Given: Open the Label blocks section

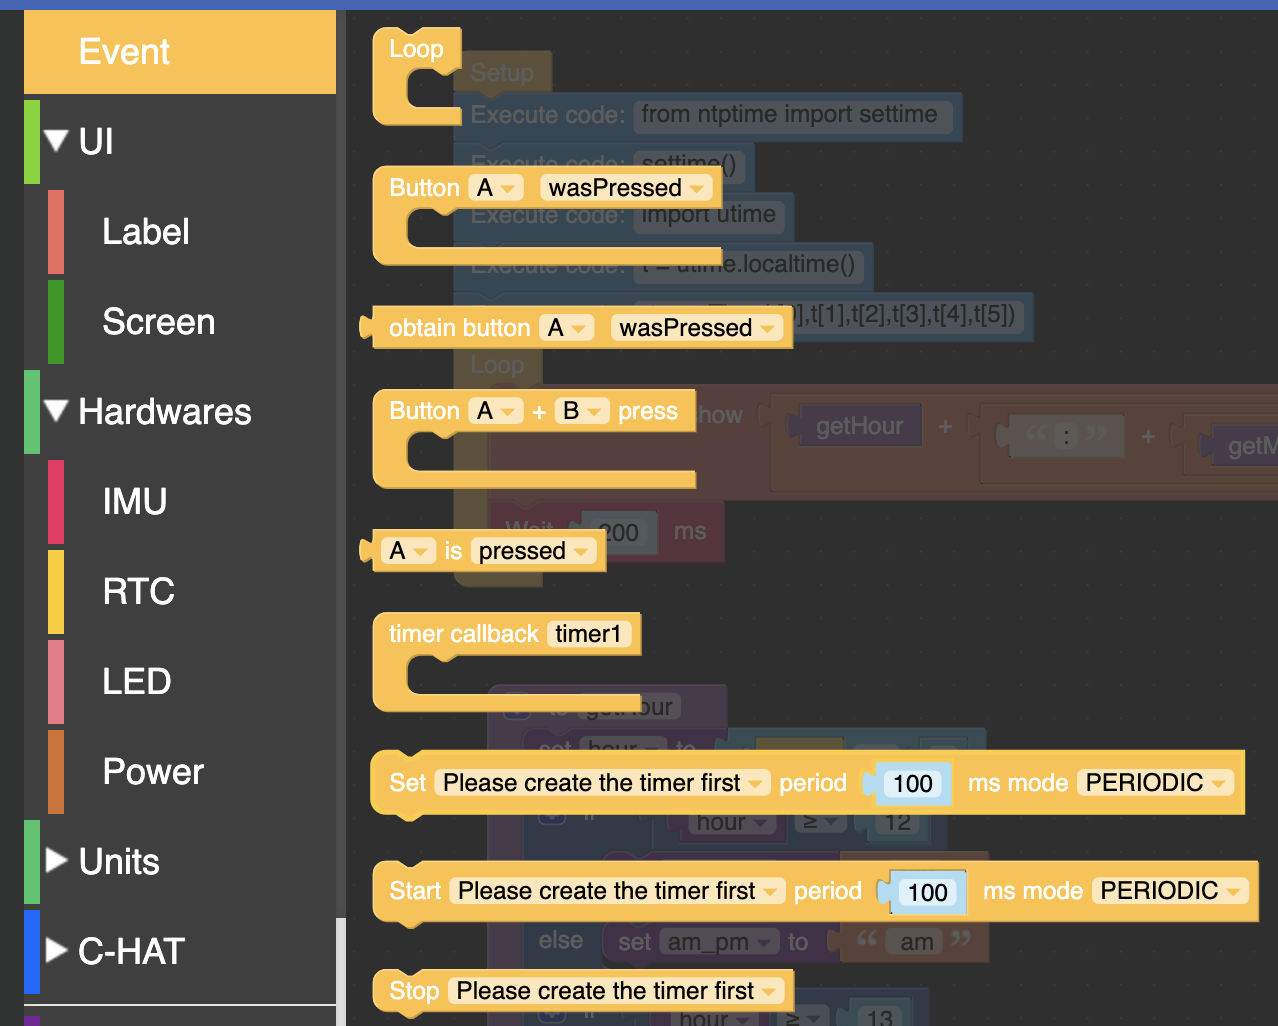Looking at the screenshot, I should [145, 231].
